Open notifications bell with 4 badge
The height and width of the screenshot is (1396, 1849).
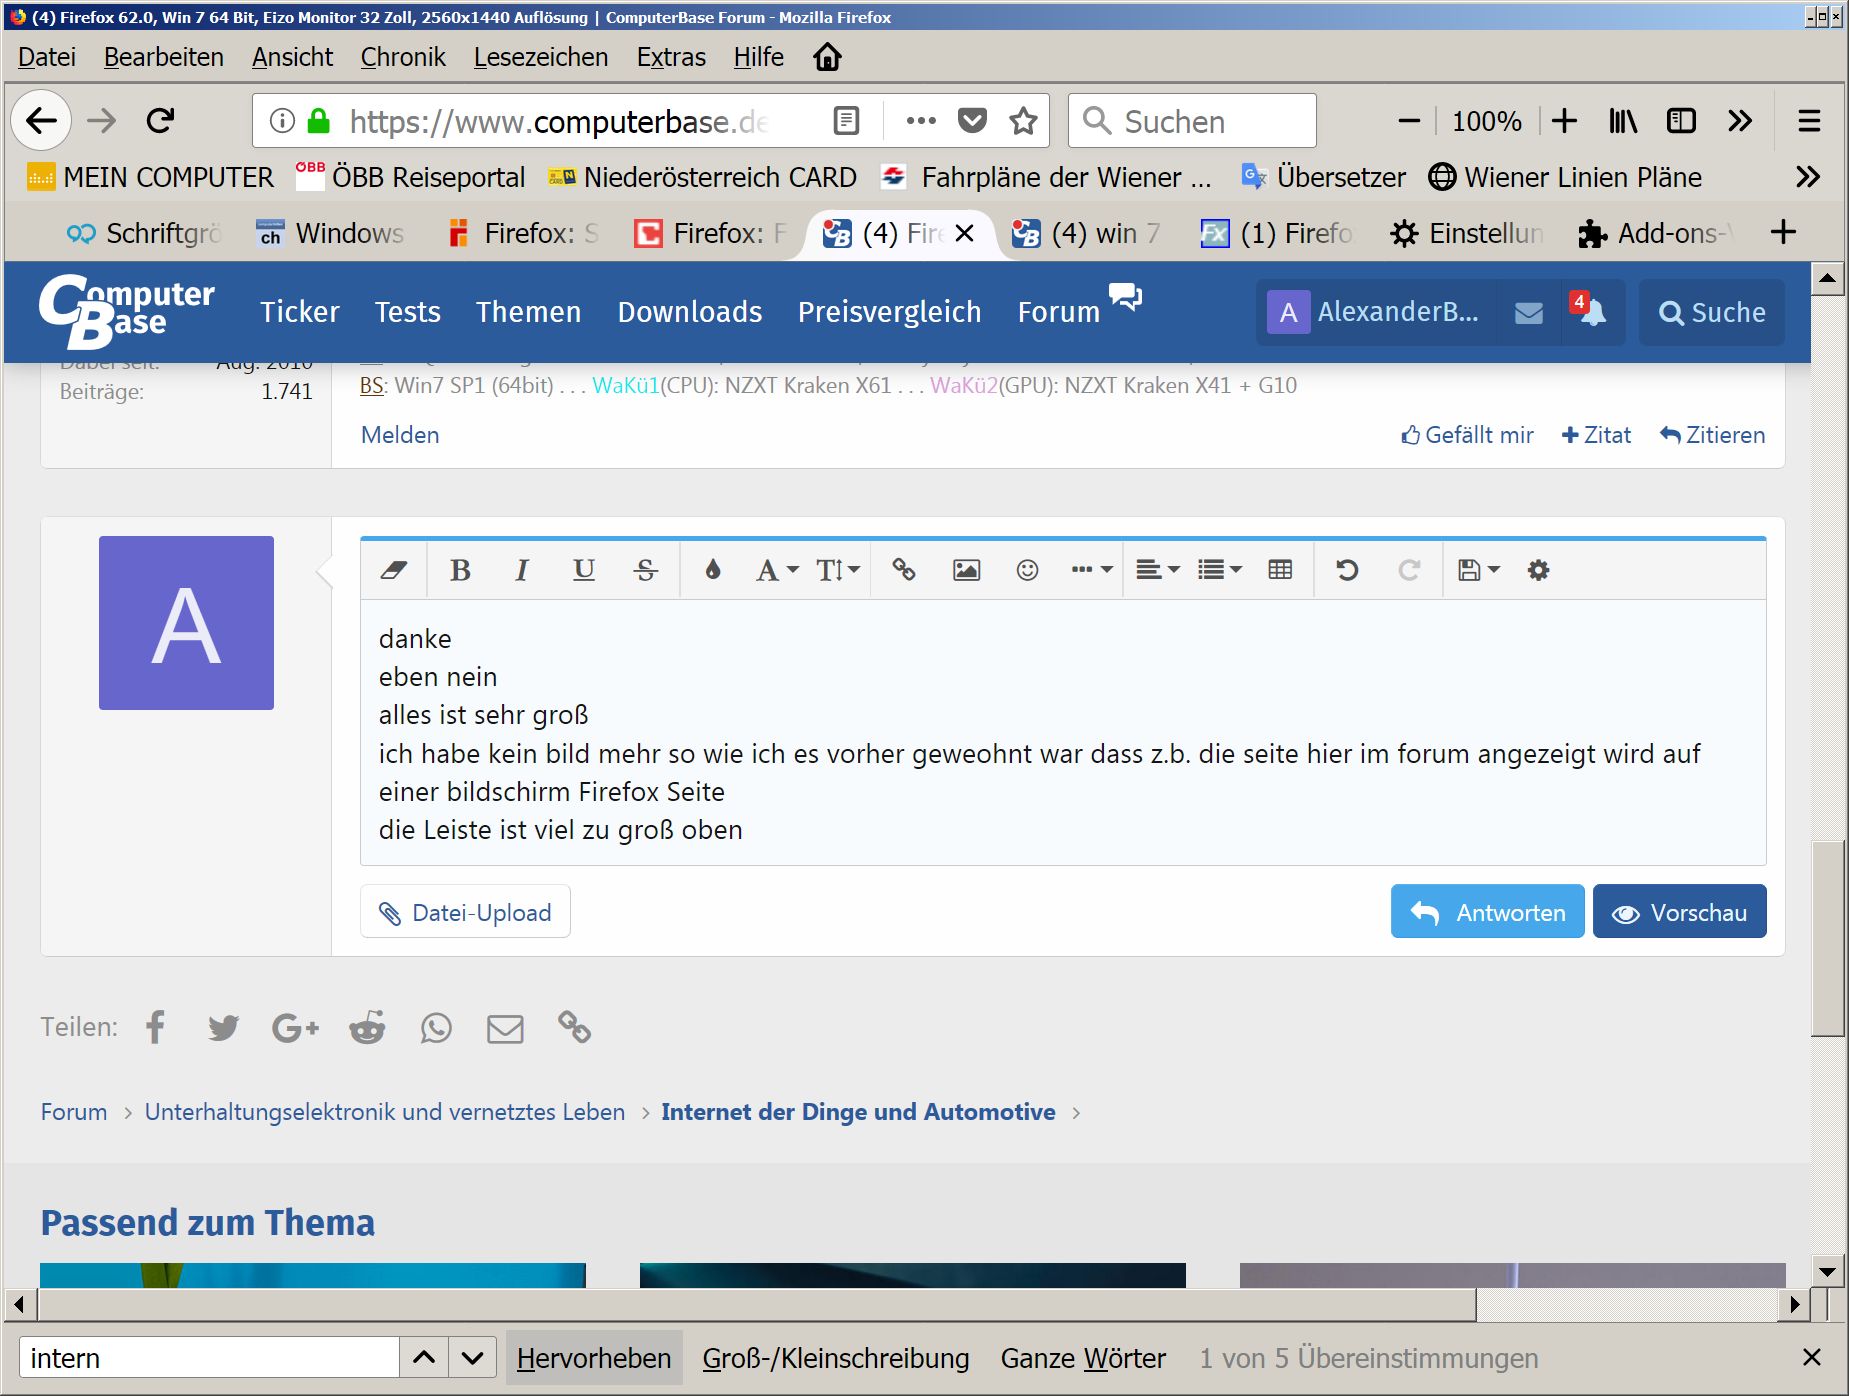[x=1590, y=311]
